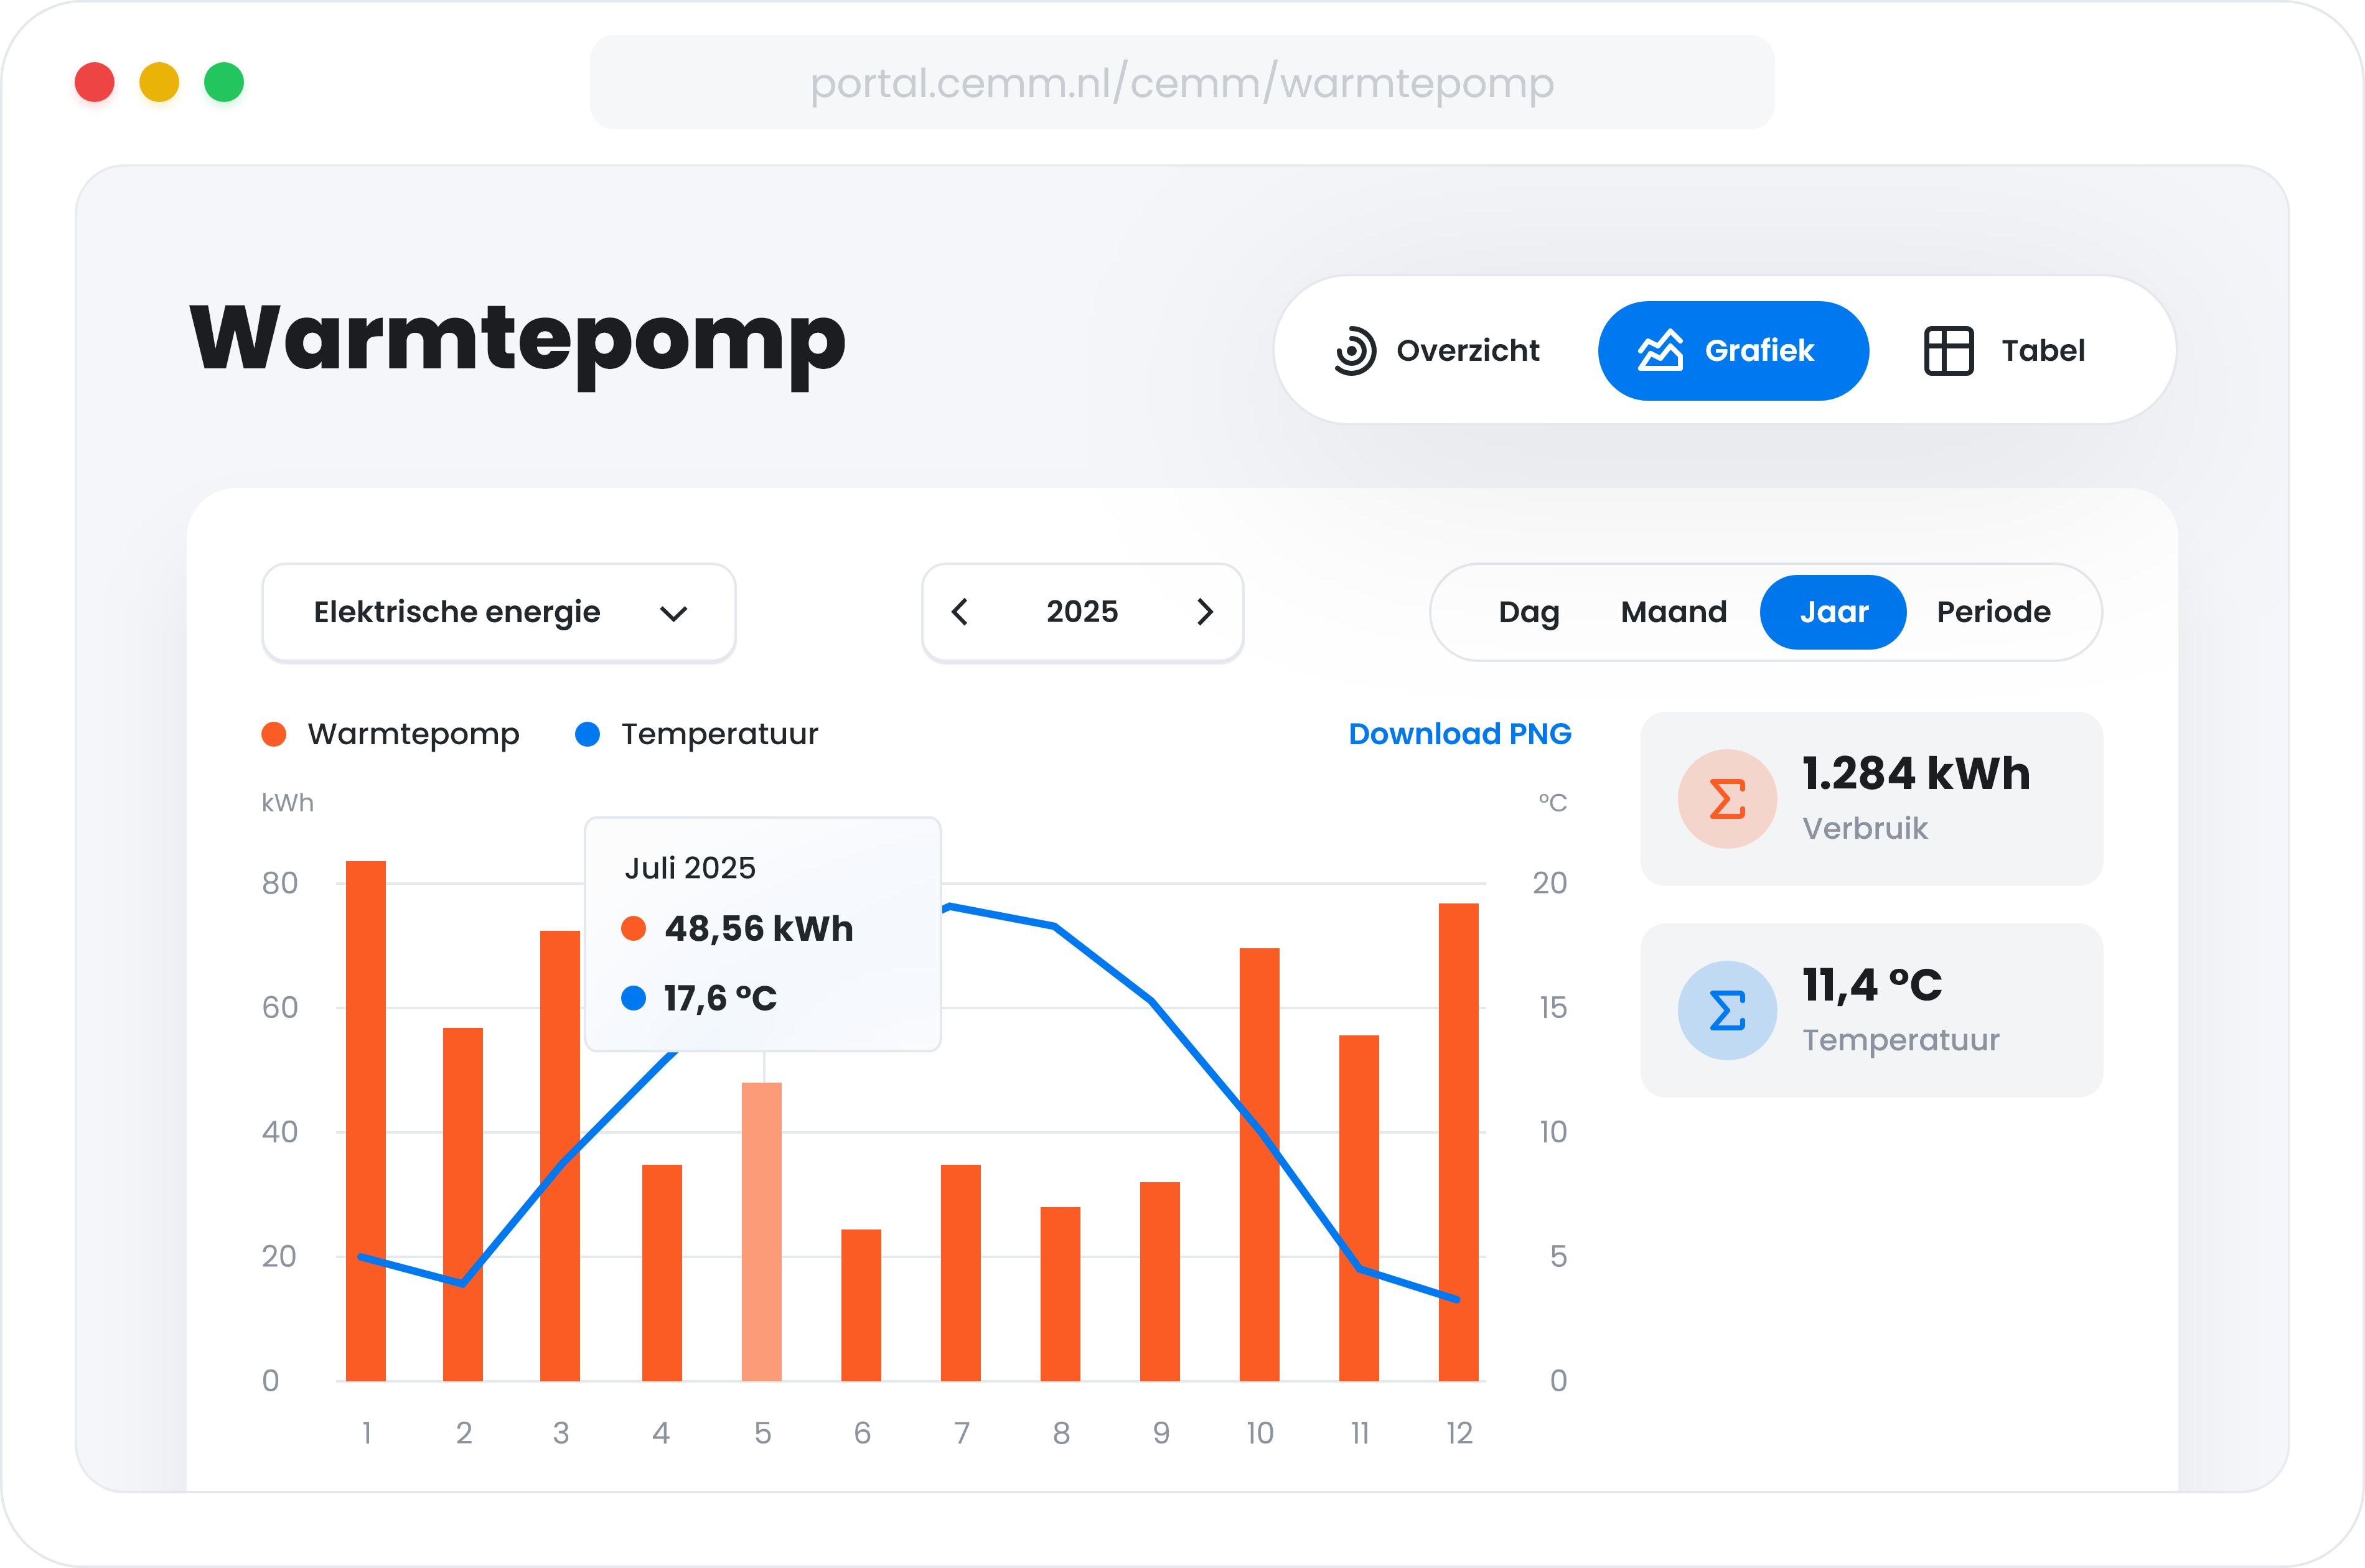Screen dimensions: 2365x1568
Task: Click the green window dot
Action: [x=224, y=82]
